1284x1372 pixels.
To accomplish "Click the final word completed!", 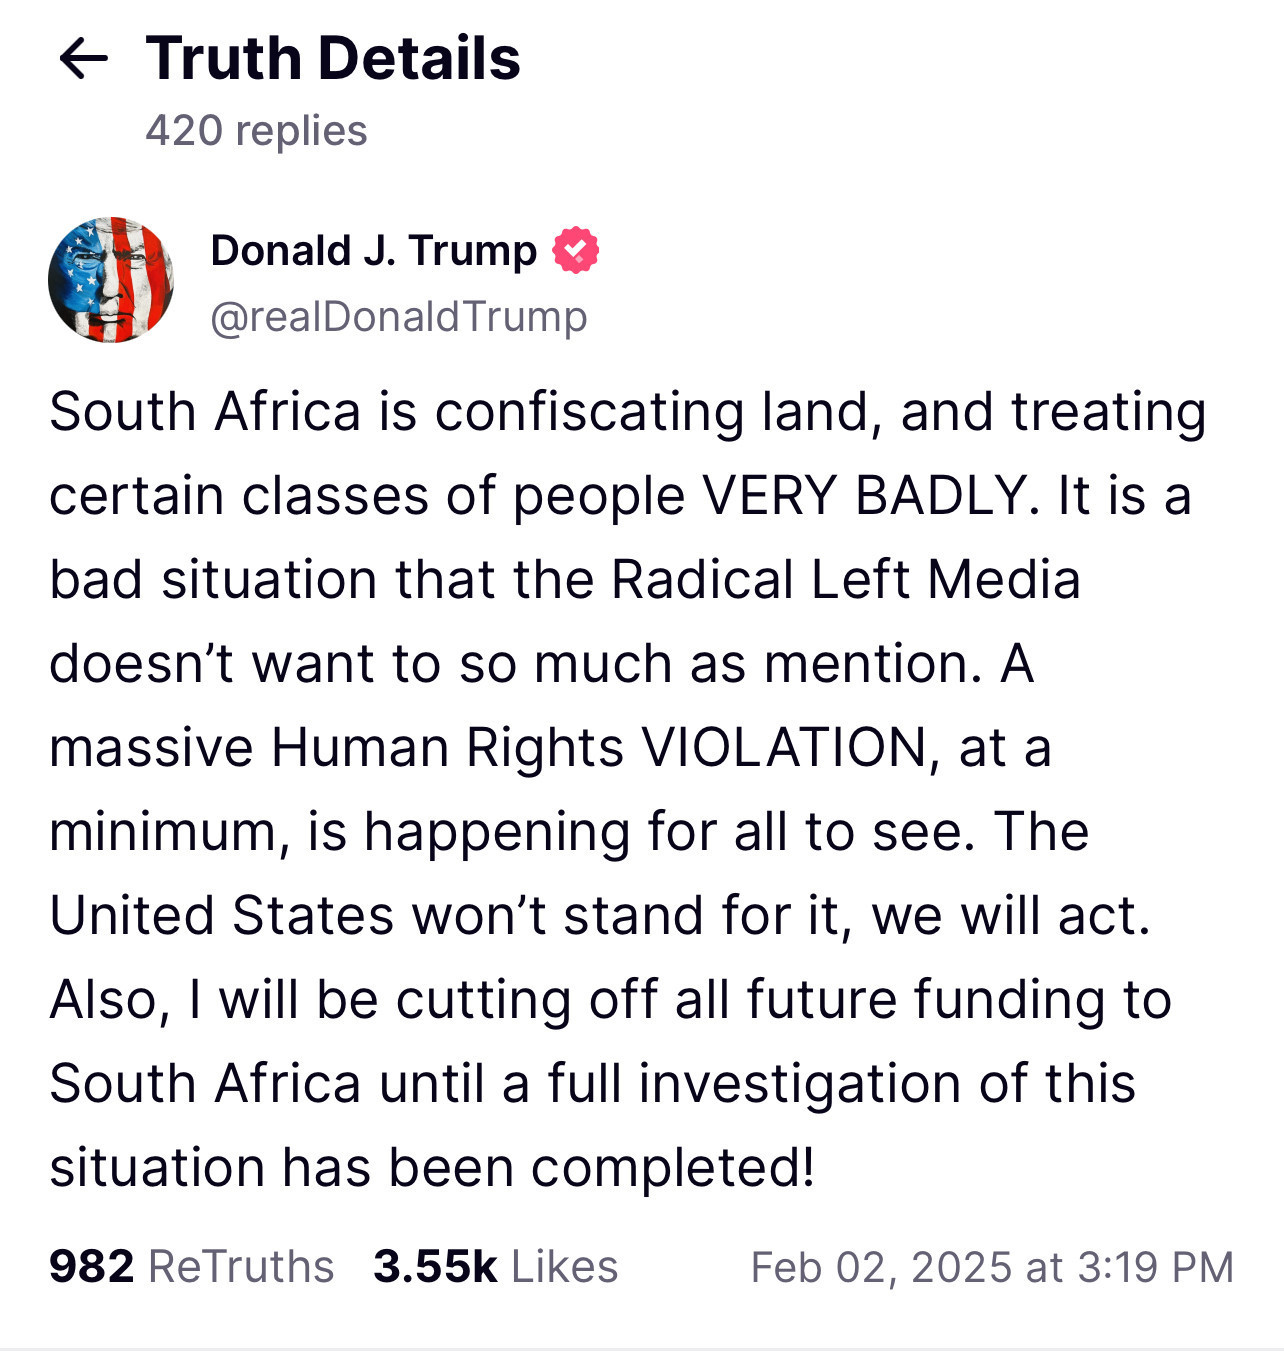I will point(673,1167).
